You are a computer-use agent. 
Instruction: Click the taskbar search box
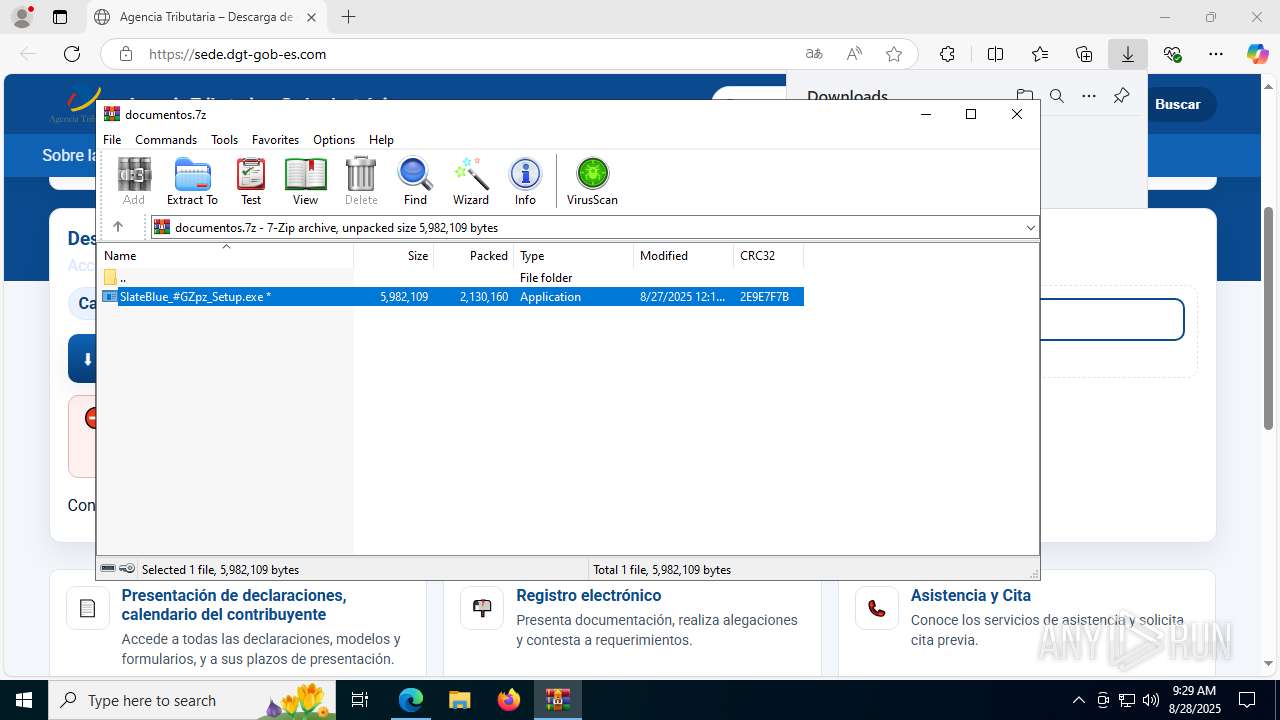point(193,700)
